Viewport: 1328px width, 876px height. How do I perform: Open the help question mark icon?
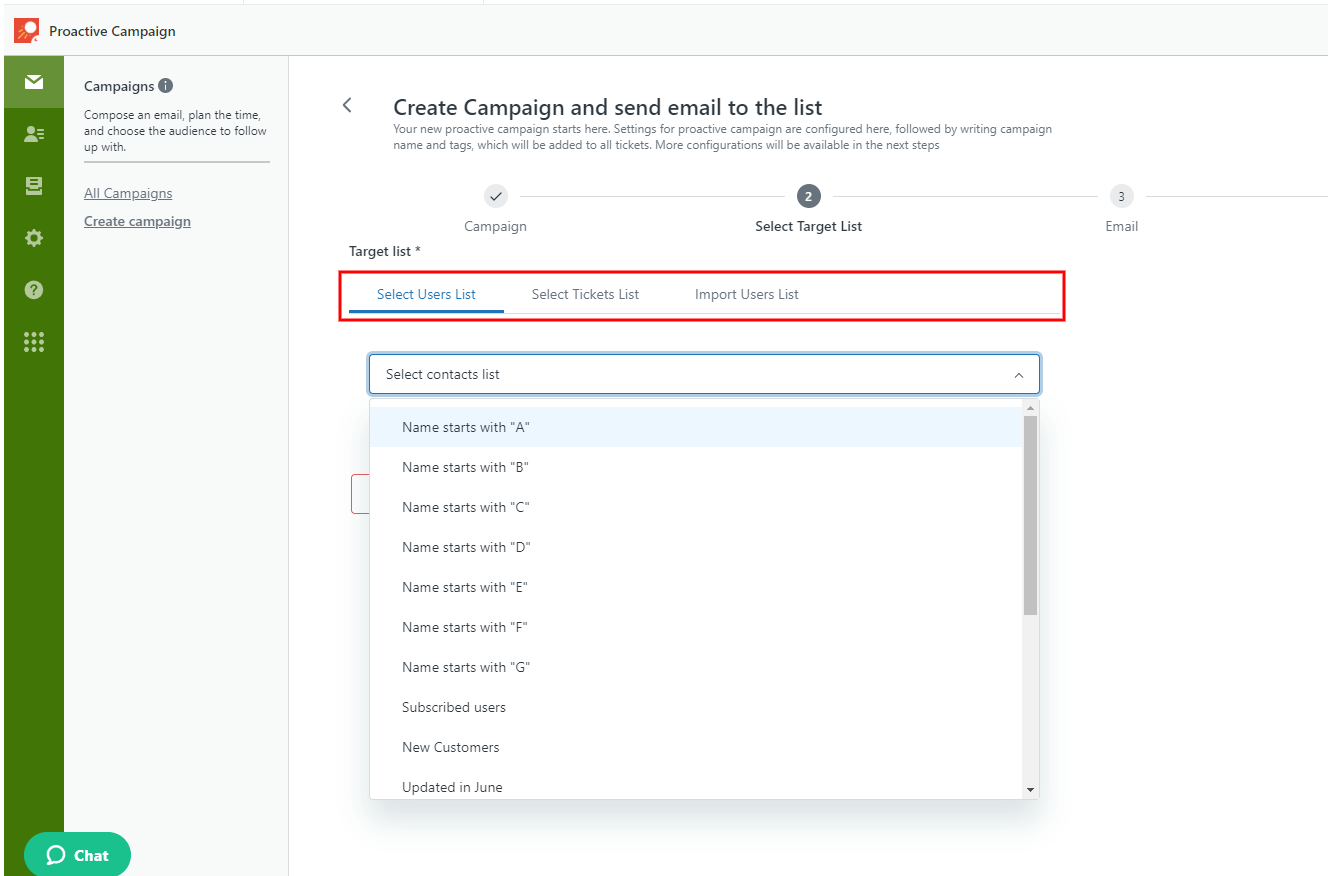pyautogui.click(x=34, y=290)
